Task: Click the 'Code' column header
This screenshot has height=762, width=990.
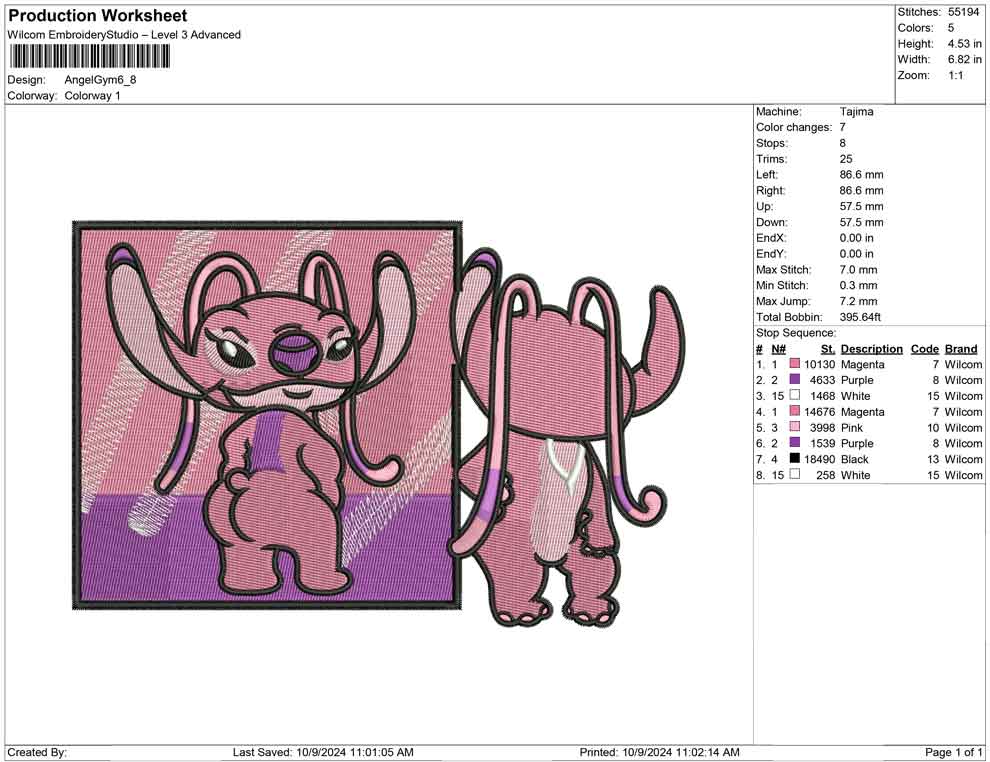Action: [924, 348]
